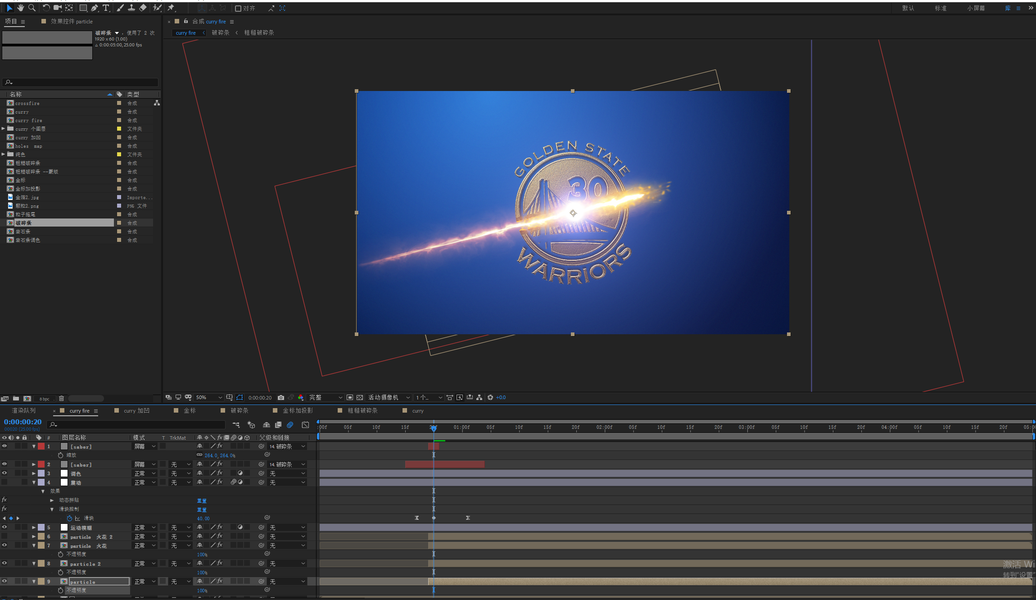This screenshot has height=600, width=1036.
Task: Select the Unified Camera tool
Action: [57, 8]
